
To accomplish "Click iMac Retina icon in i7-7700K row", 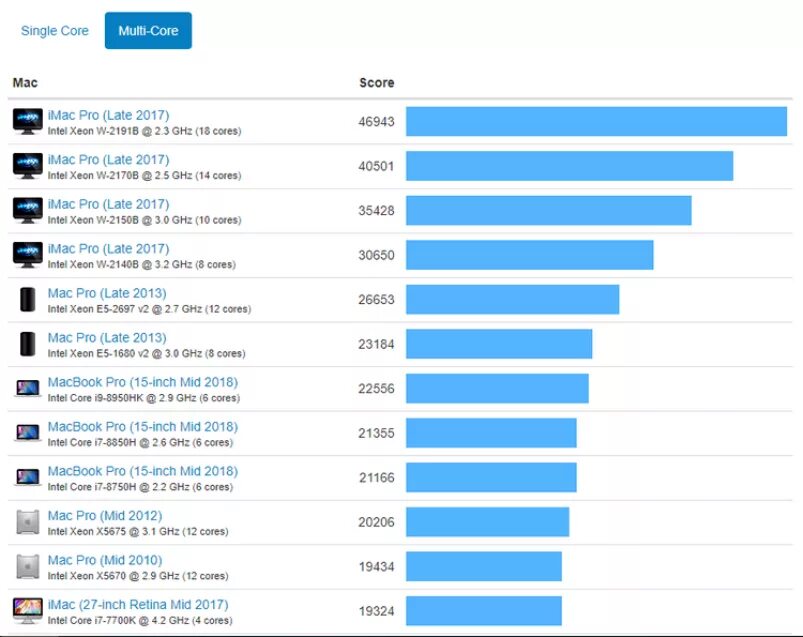I will click(x=28, y=611).
